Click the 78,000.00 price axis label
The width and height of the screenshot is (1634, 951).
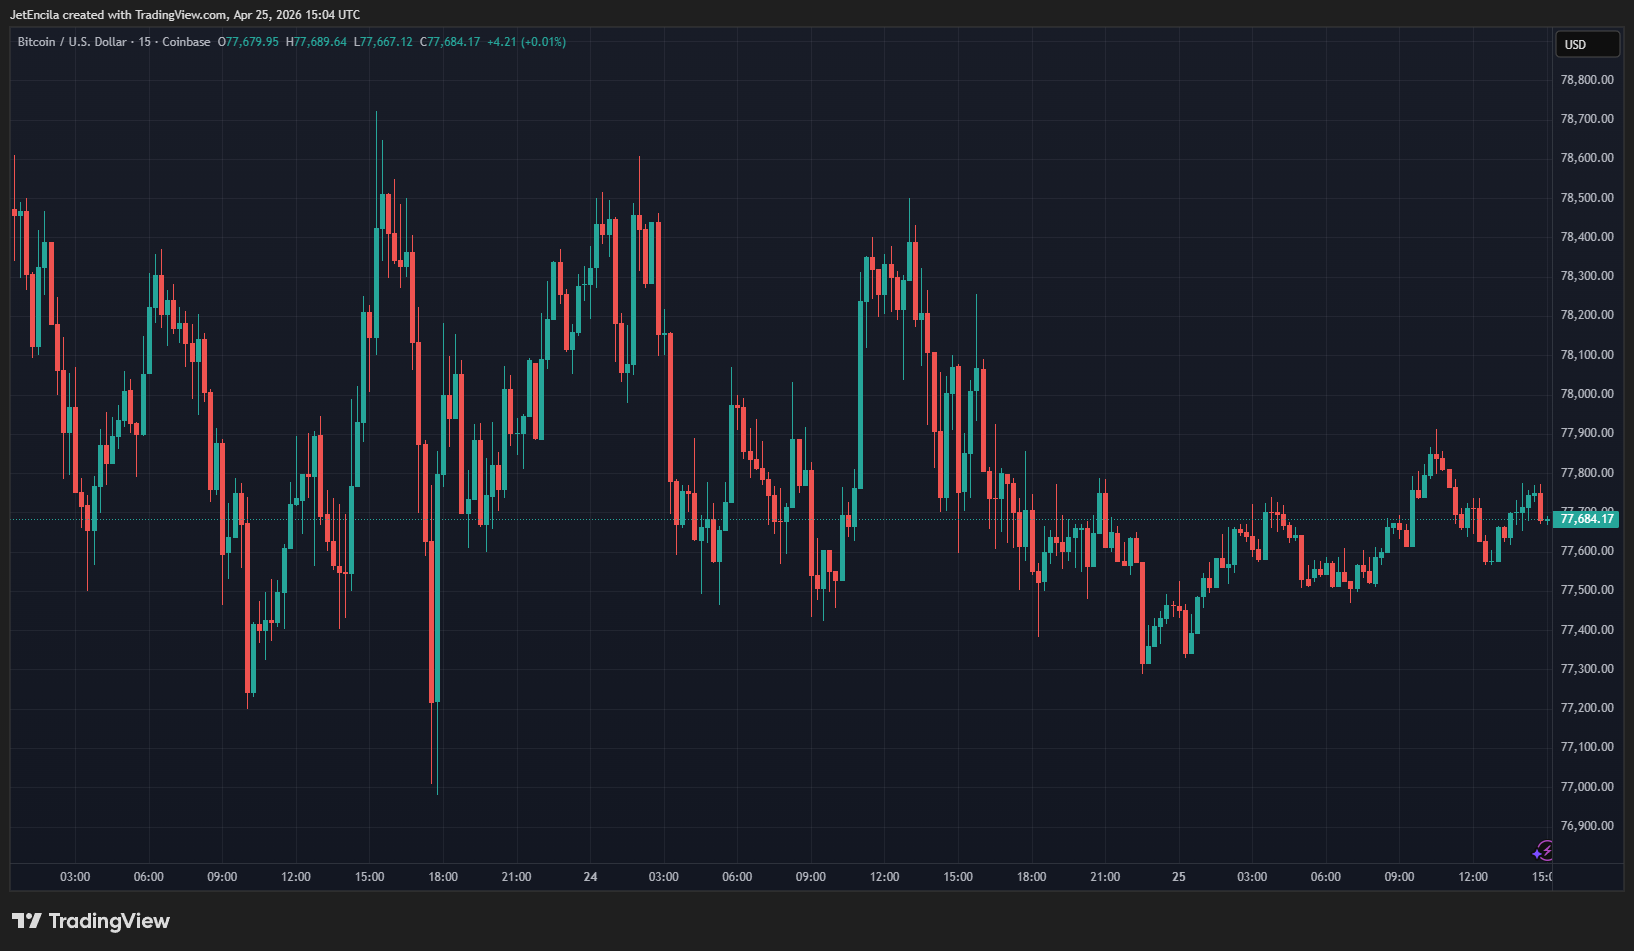pyautogui.click(x=1586, y=394)
